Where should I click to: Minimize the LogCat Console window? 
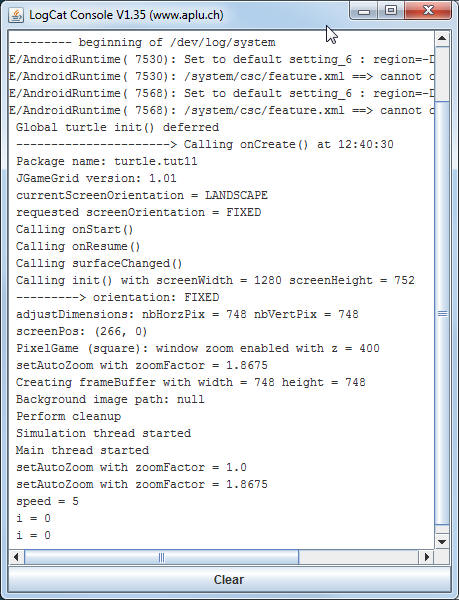coord(364,11)
